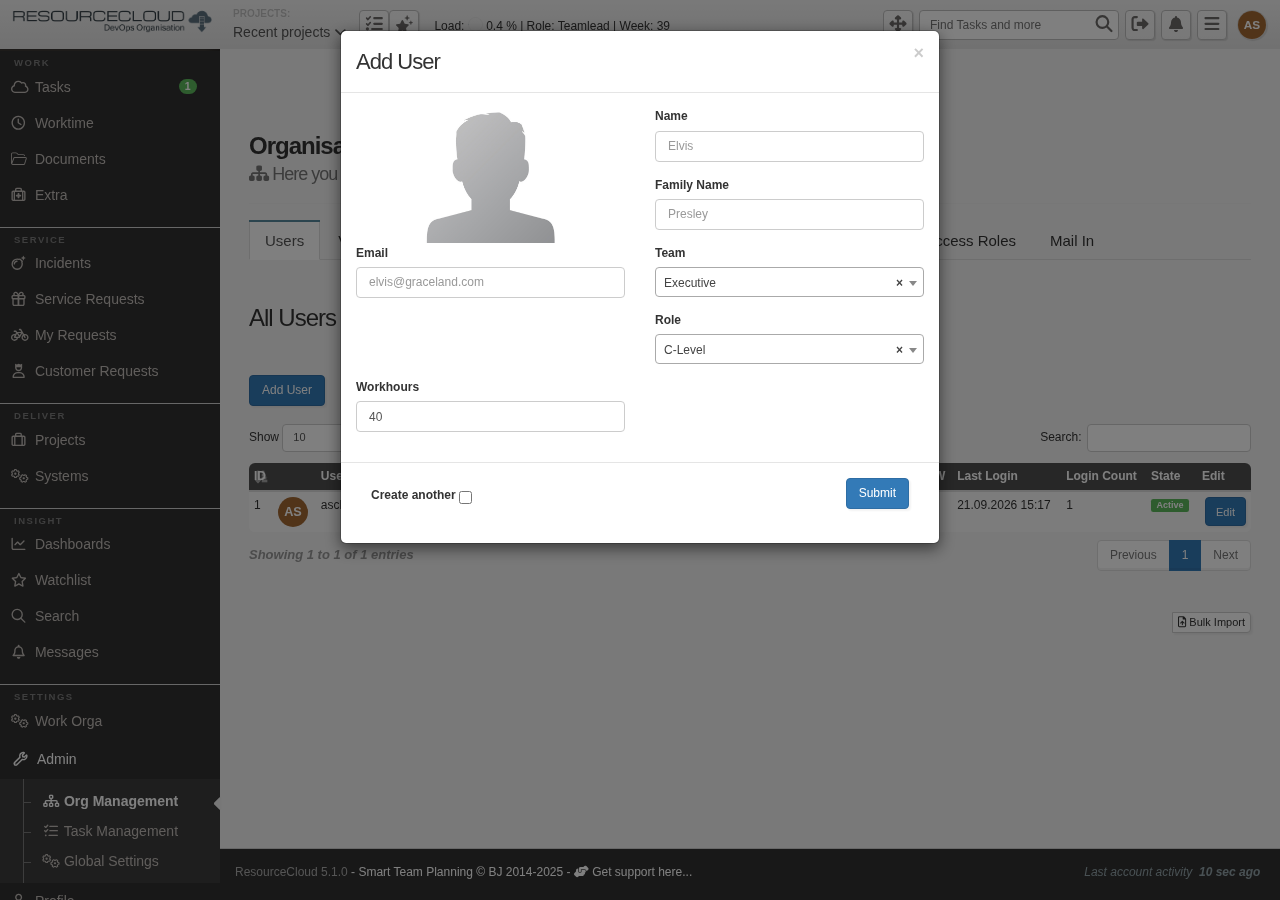1280x900 pixels.
Task: Click the task checklist icon in header
Action: (374, 25)
